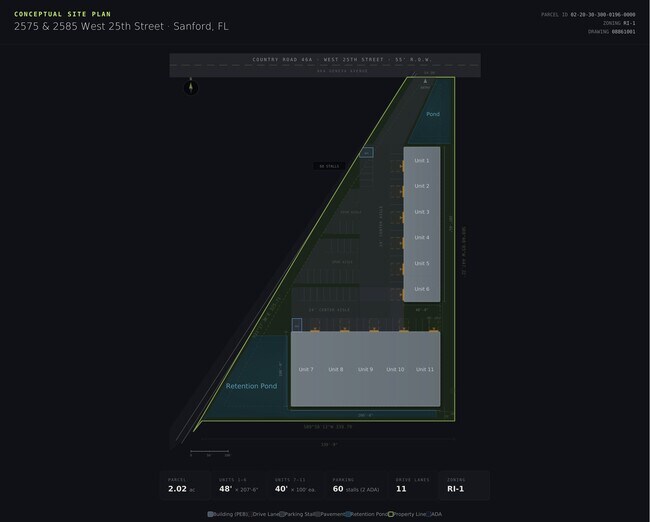Click the Building (PEB) legend swatch
650x522 pixels.
pos(211,514)
